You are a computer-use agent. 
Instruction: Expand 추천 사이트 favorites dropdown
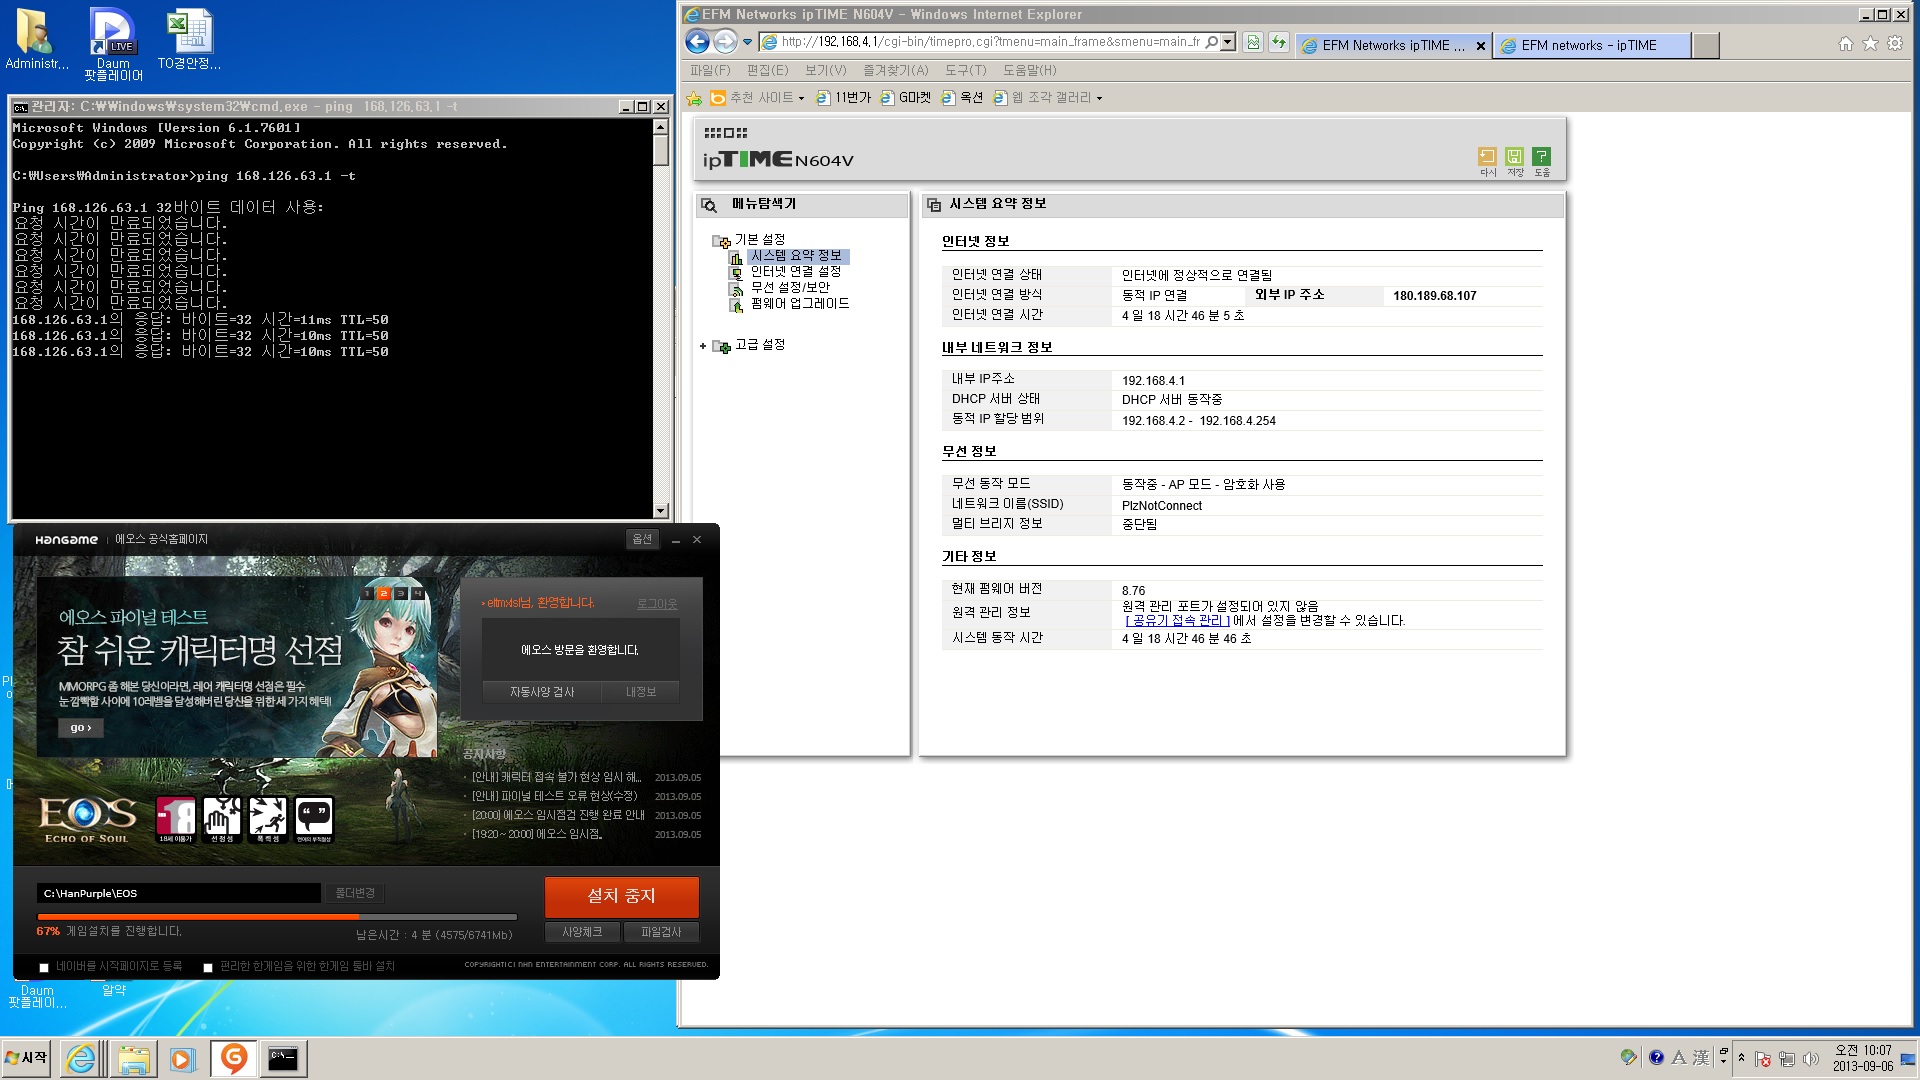click(x=801, y=98)
